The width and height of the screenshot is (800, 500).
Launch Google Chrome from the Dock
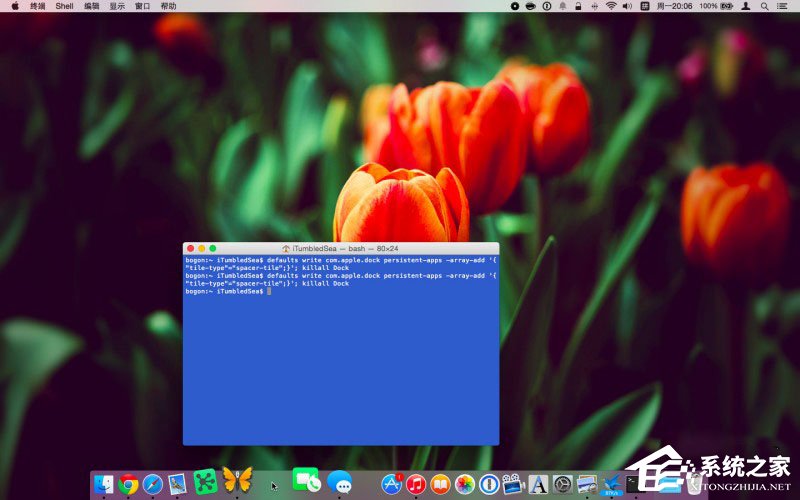128,484
